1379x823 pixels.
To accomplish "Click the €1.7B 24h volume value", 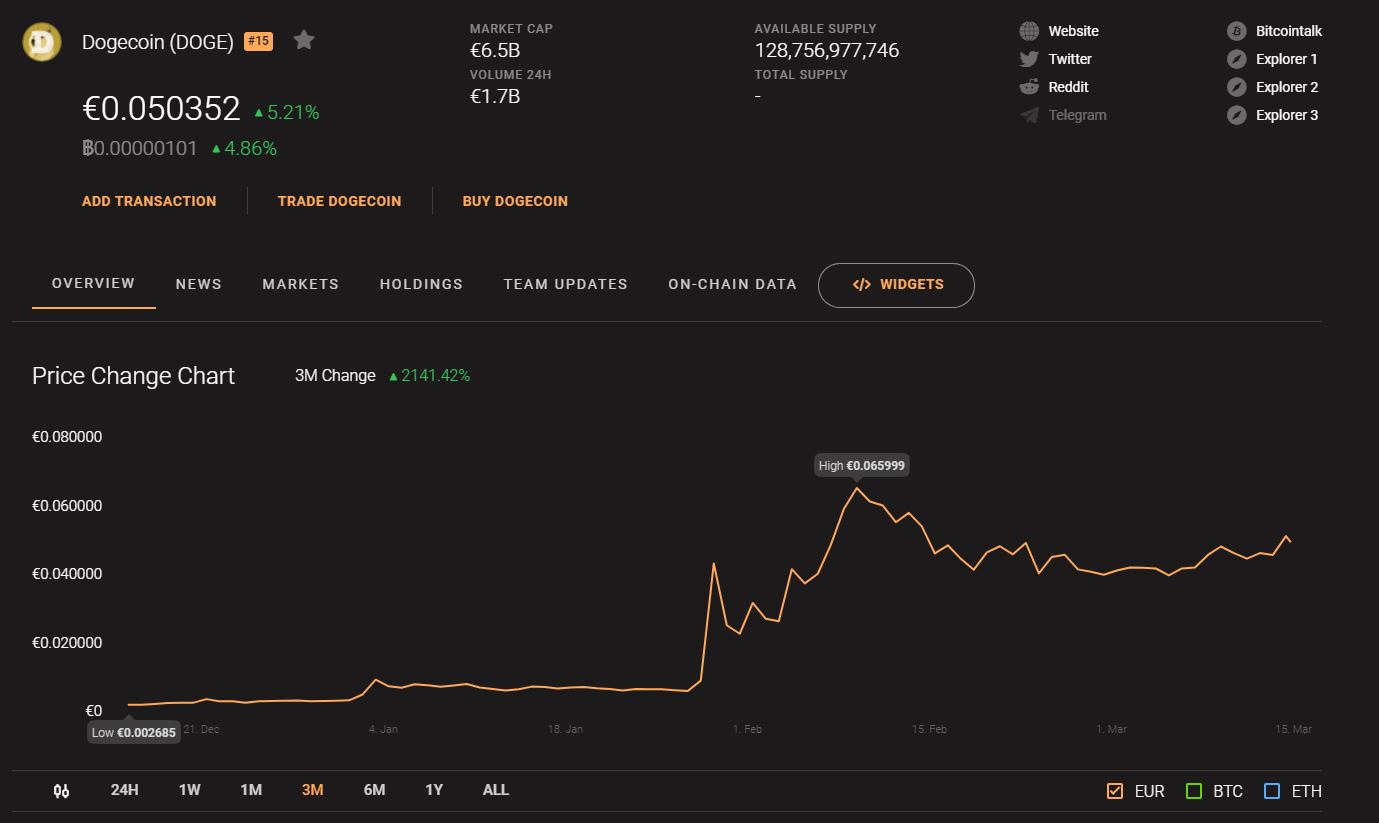I will (495, 96).
